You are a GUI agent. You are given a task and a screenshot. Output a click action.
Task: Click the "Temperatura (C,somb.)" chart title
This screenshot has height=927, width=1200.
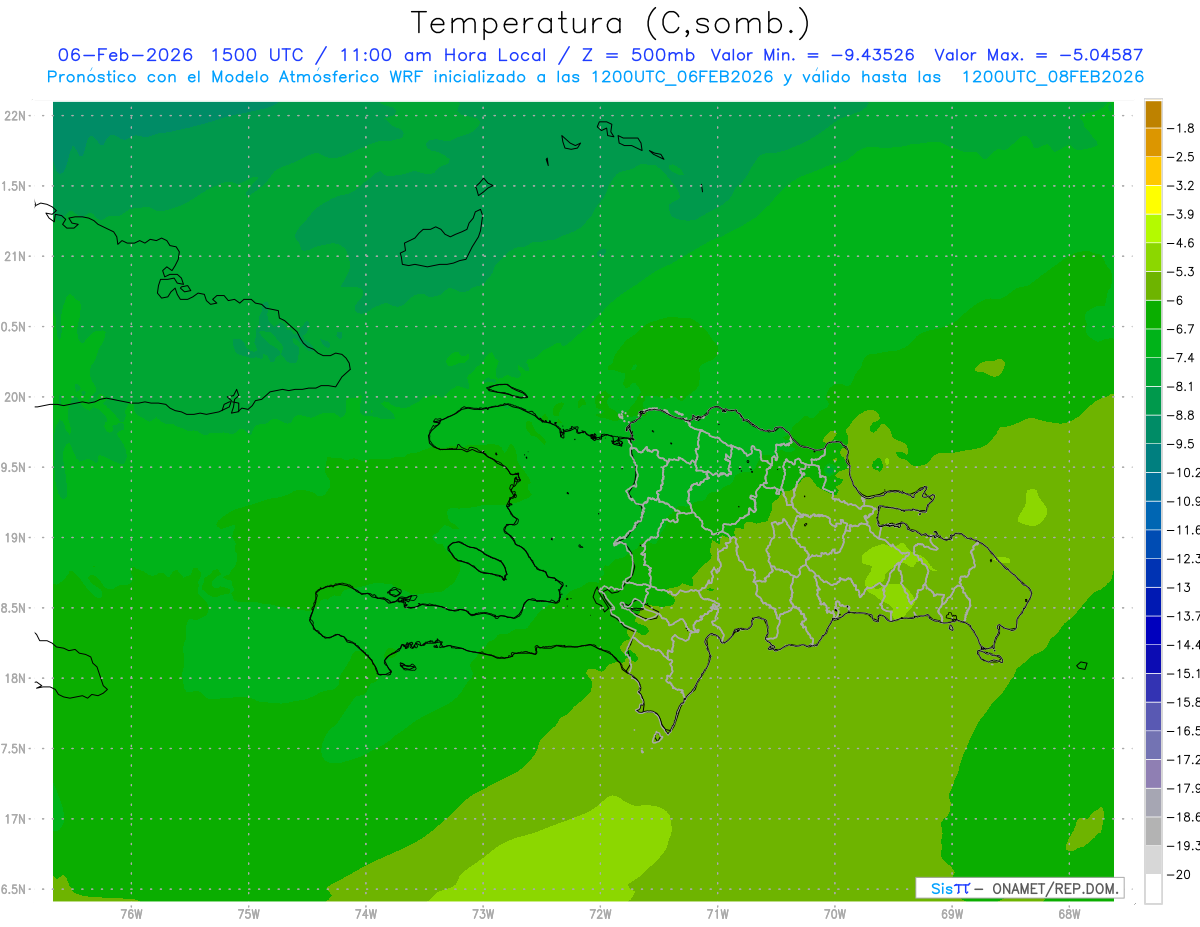pos(610,23)
